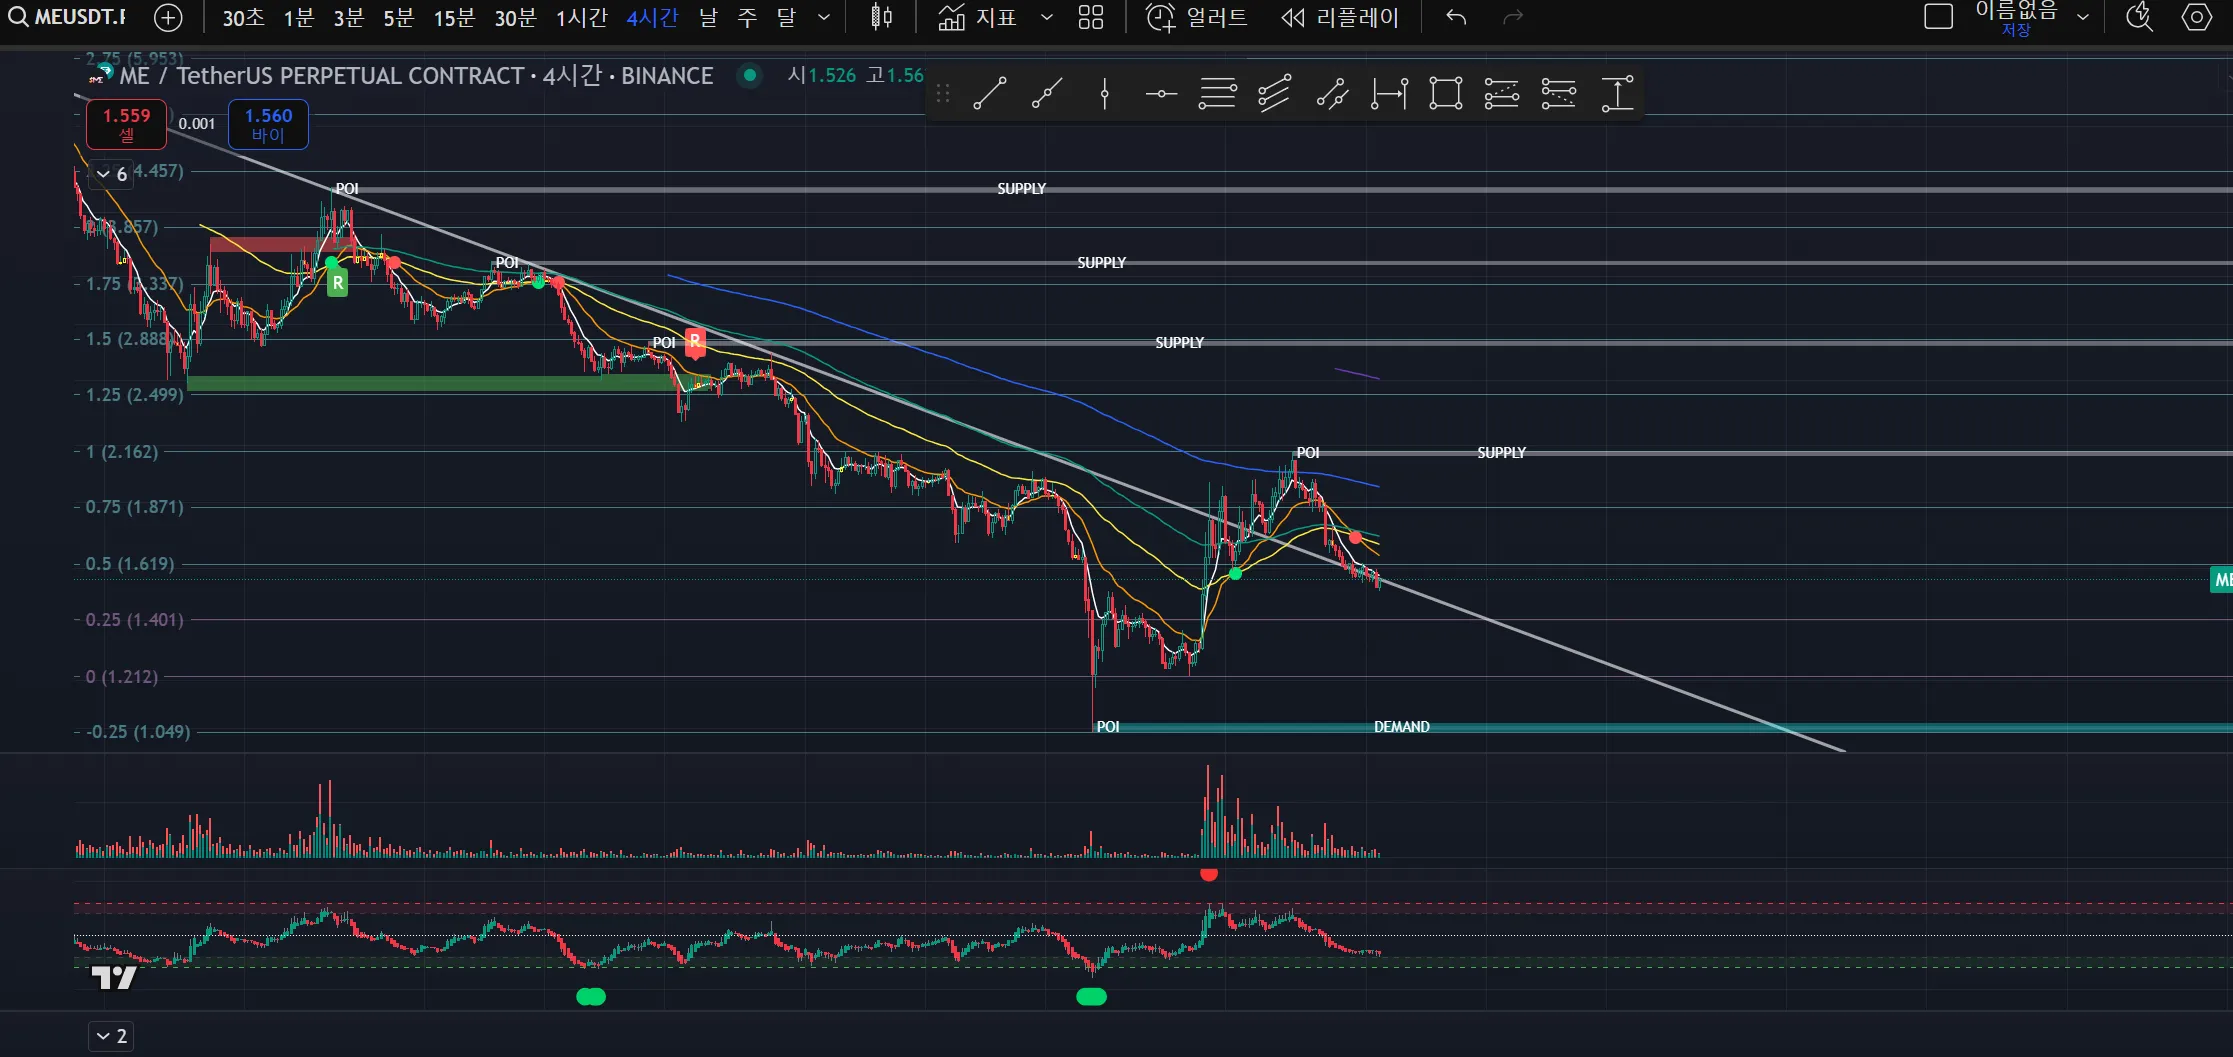Click the 0 (1.212) Fibonacci level label
Screen dimensions: 2233x1057
point(121,677)
